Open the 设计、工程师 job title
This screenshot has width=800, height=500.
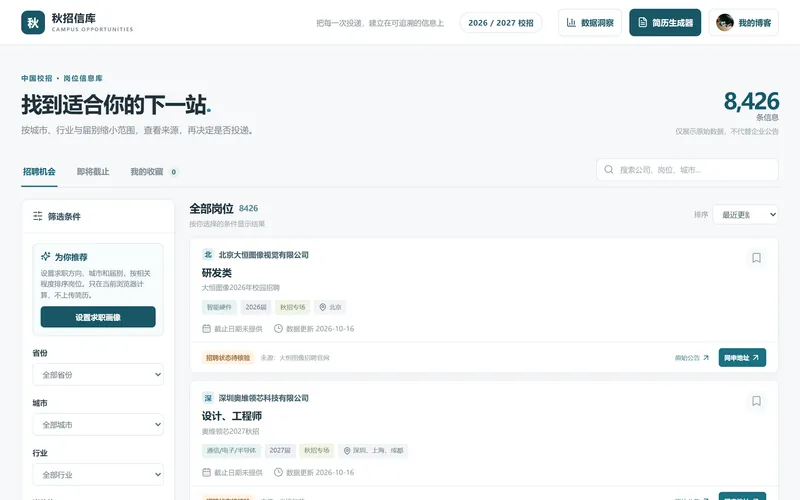[232, 416]
